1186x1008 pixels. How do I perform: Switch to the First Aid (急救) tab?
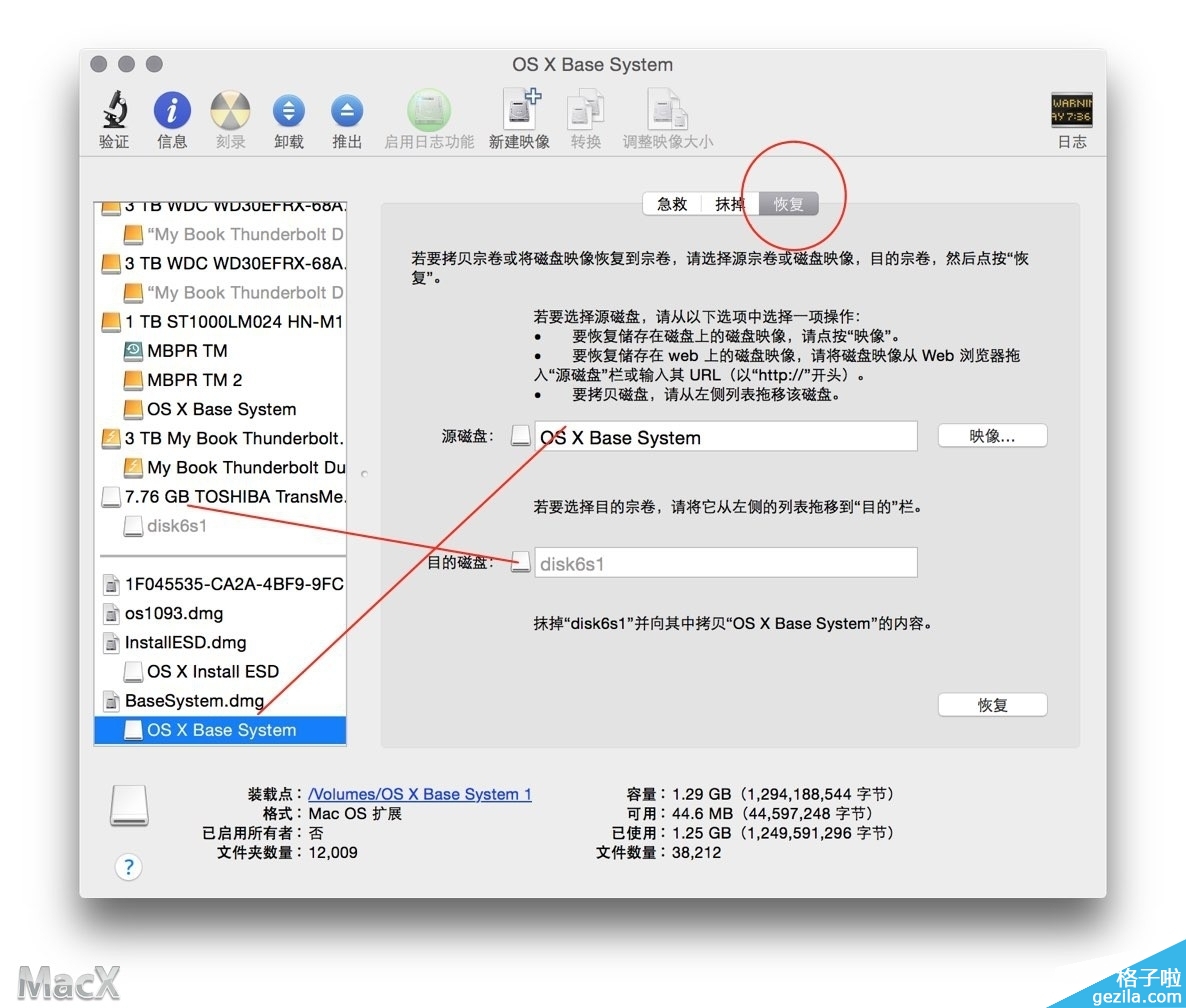[672, 204]
